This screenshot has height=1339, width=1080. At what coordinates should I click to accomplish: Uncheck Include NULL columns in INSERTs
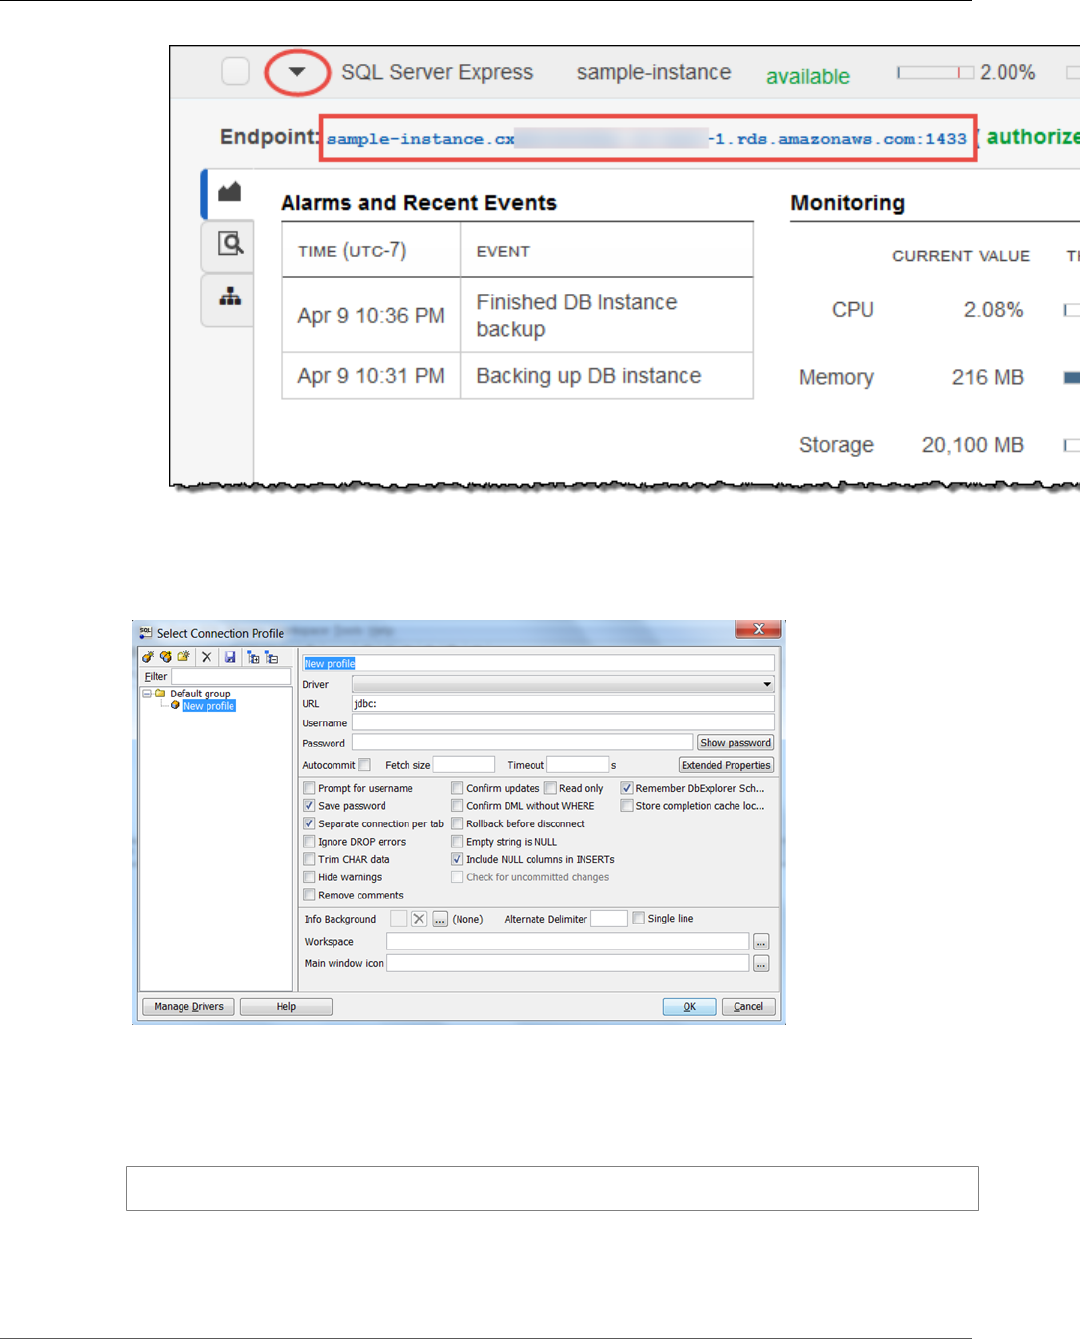coord(457,859)
